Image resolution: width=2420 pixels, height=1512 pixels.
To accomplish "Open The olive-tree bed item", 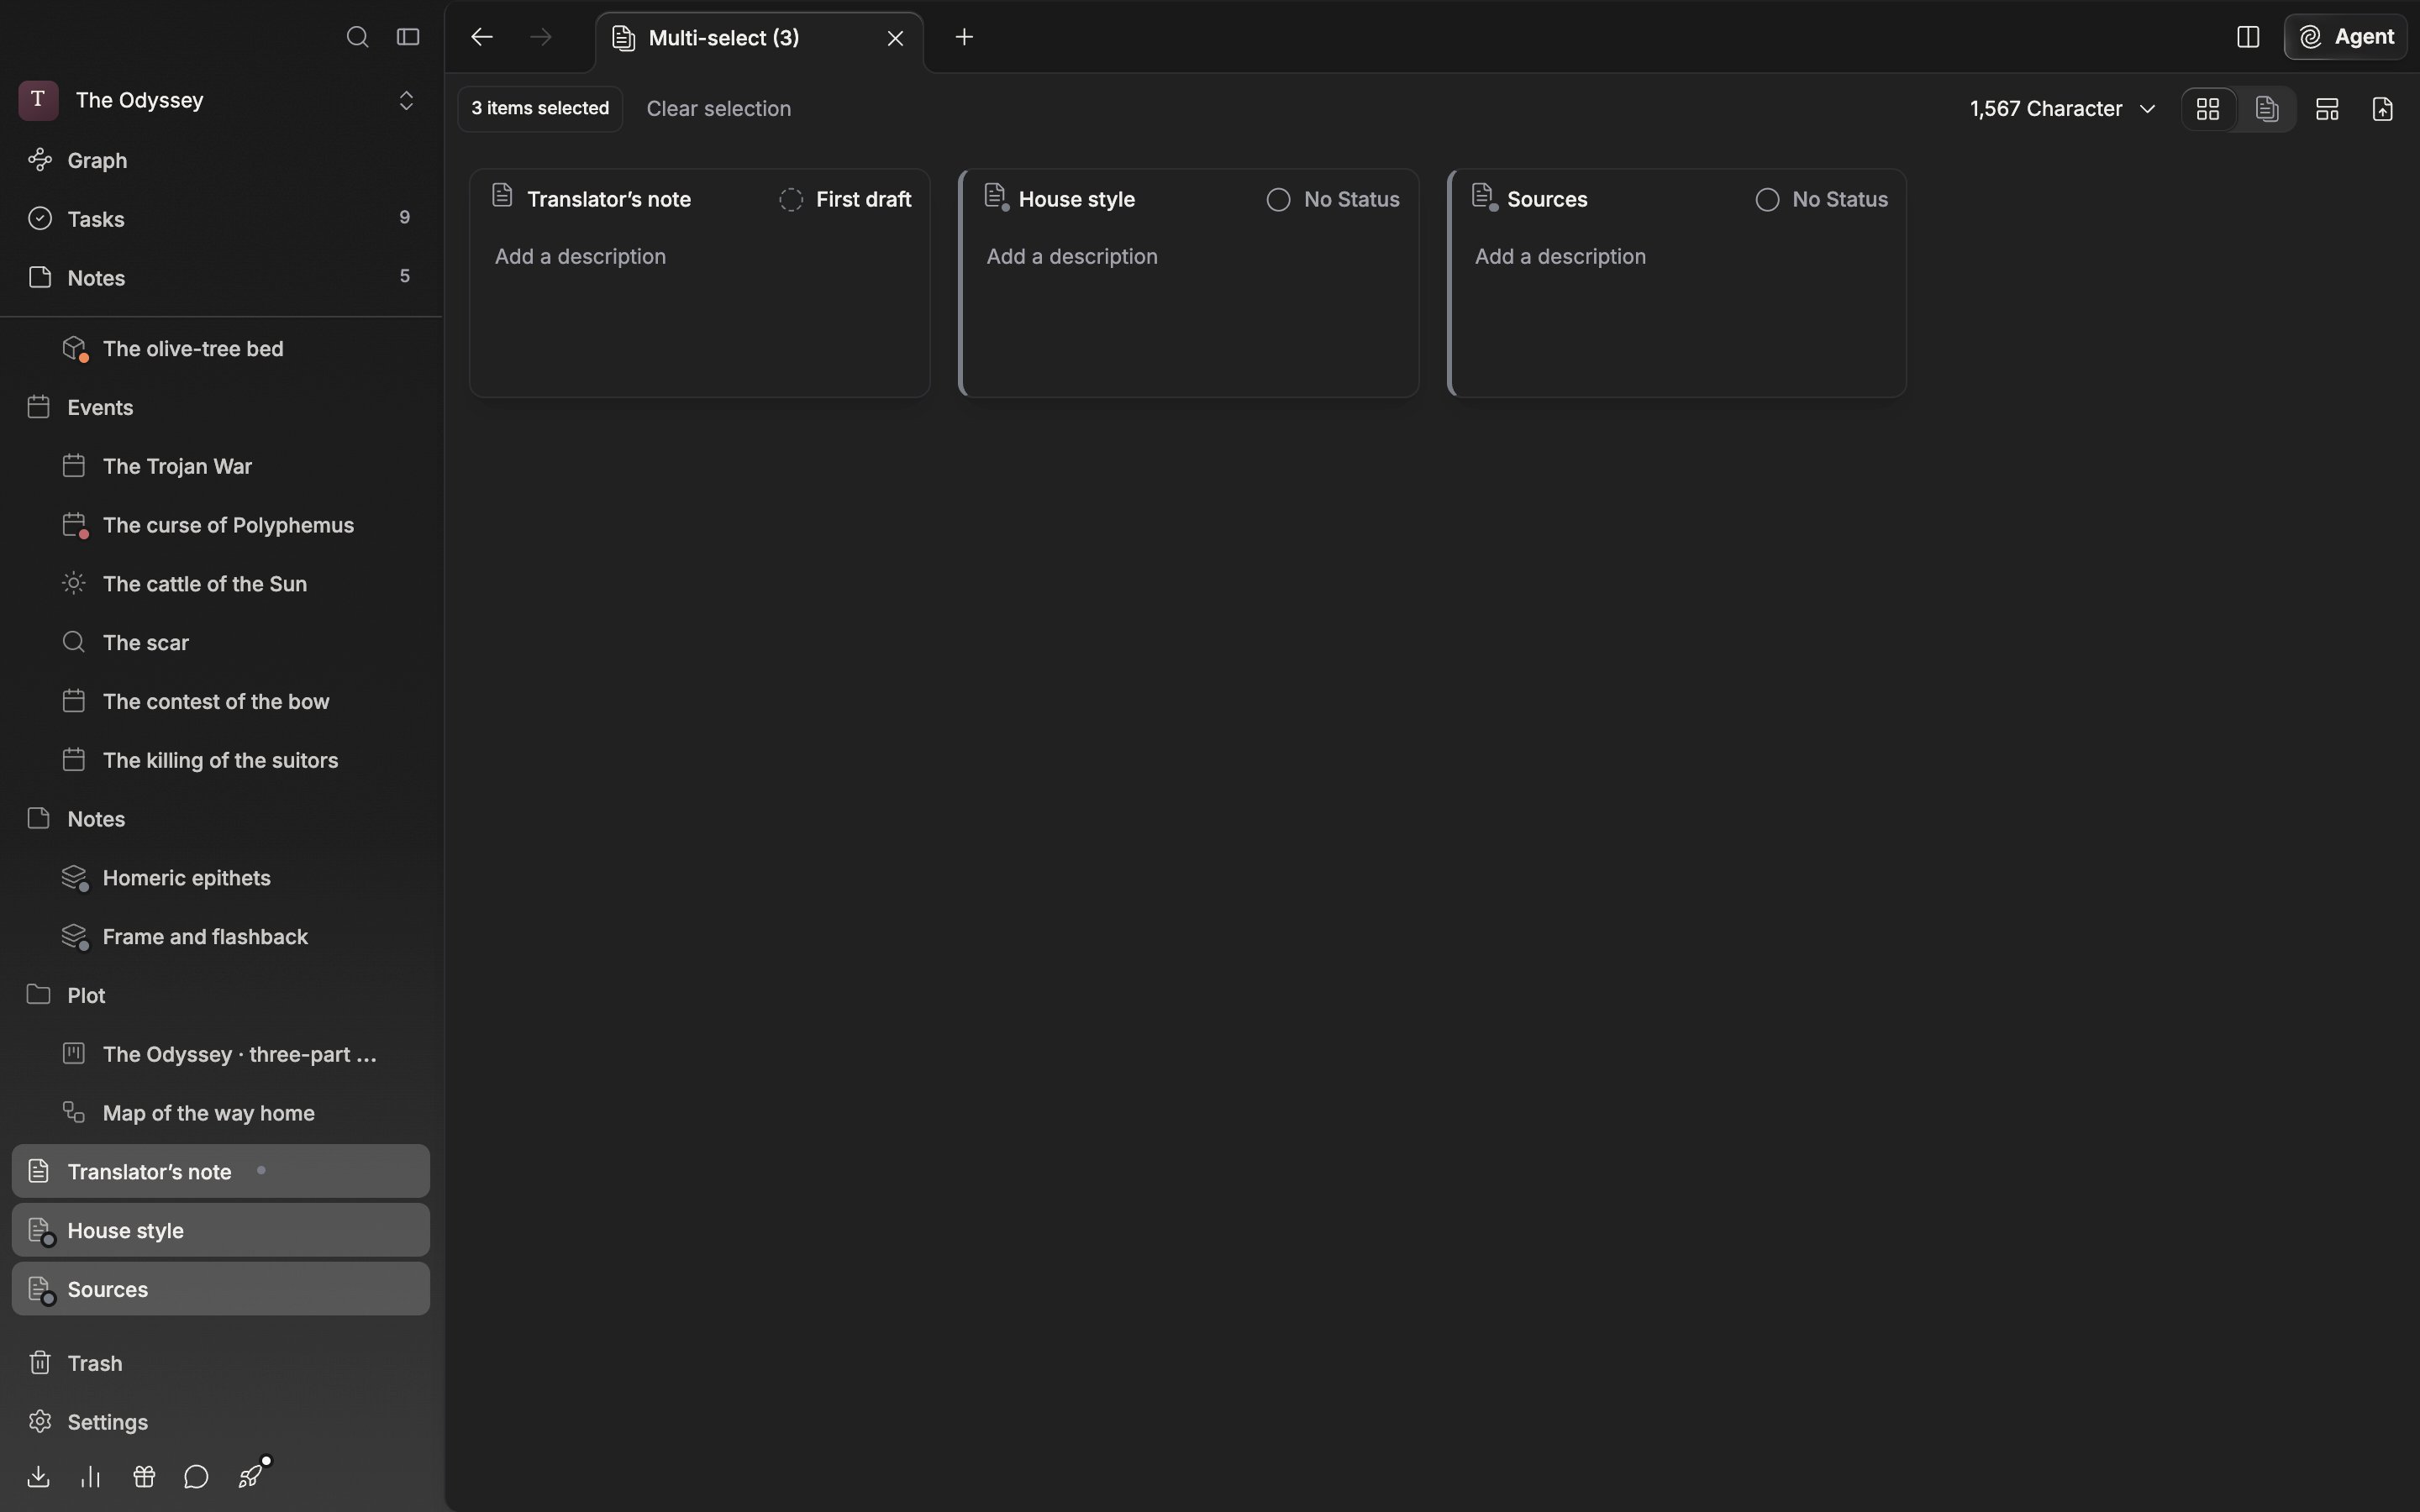I will click(x=220, y=349).
